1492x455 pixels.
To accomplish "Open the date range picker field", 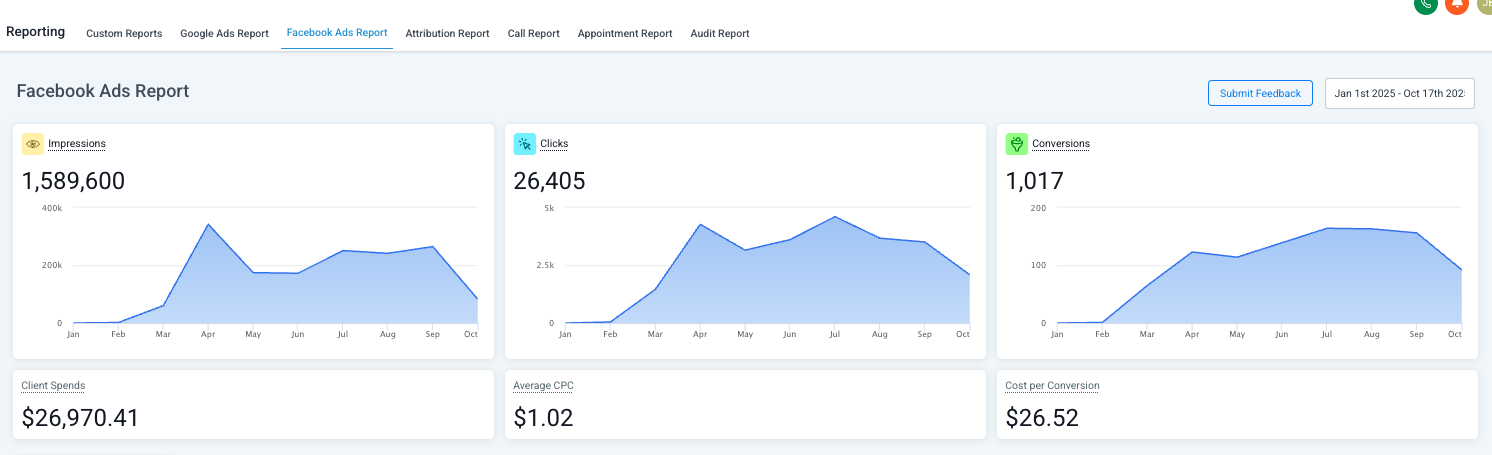I will click(x=1399, y=93).
